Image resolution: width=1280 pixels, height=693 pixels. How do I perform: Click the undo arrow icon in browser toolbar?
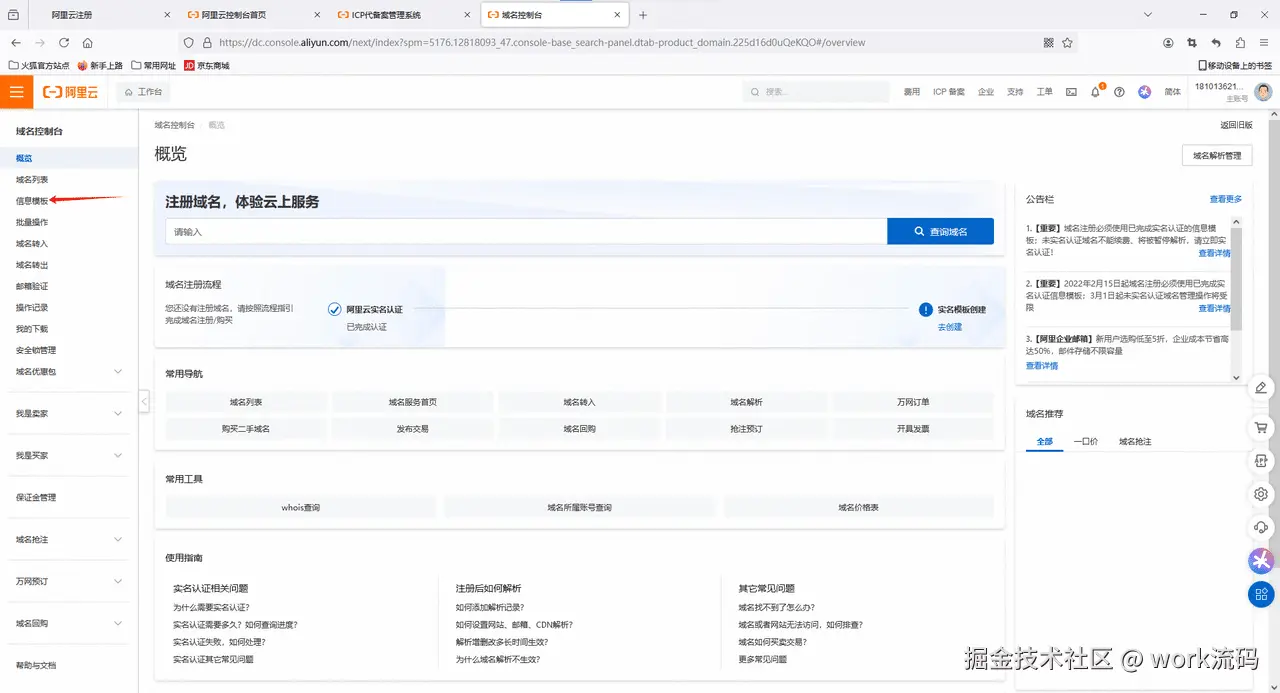1216,43
